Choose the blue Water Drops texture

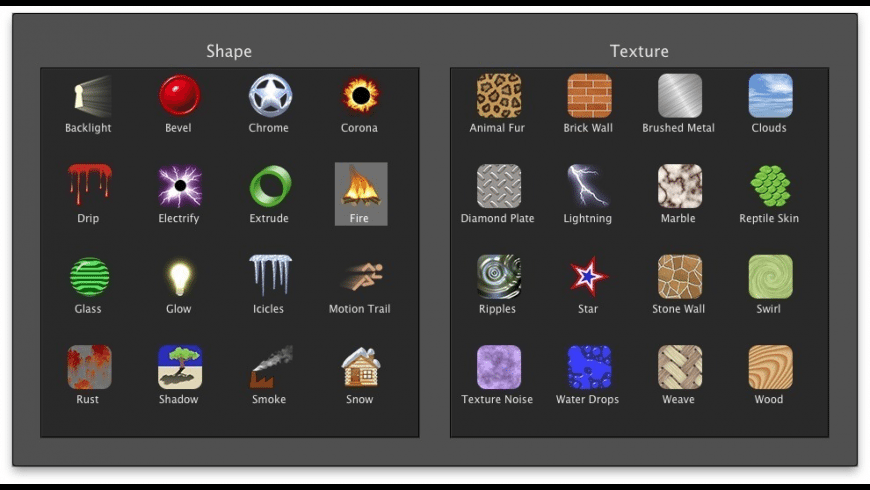(x=589, y=367)
